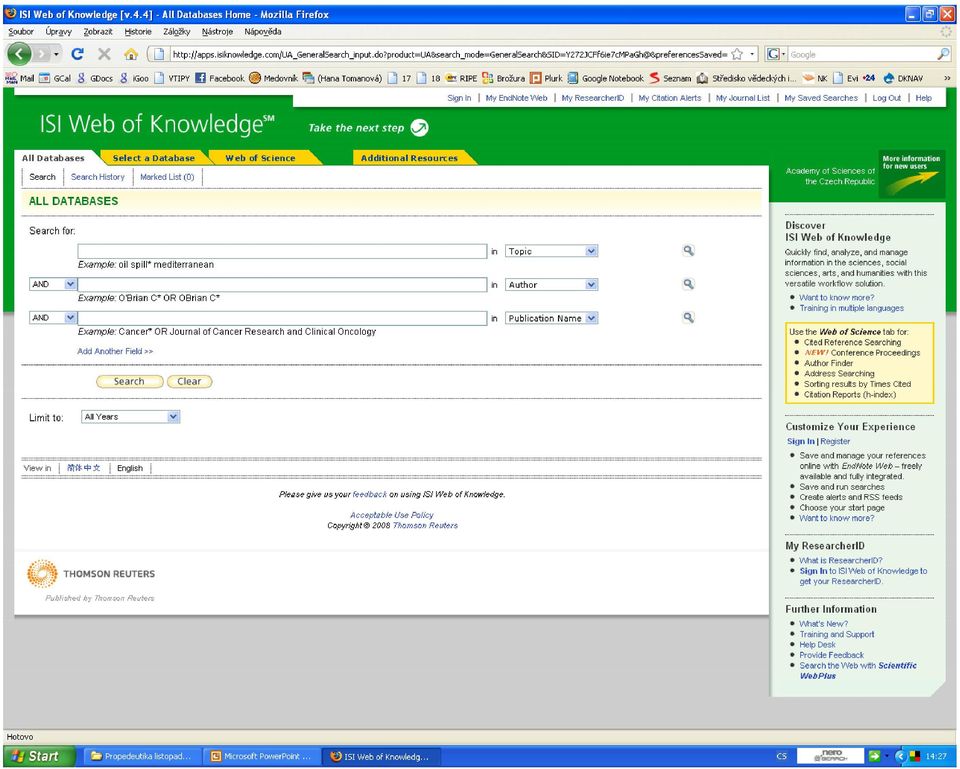Click the feedback link
The image size is (960, 769).
tap(370, 494)
